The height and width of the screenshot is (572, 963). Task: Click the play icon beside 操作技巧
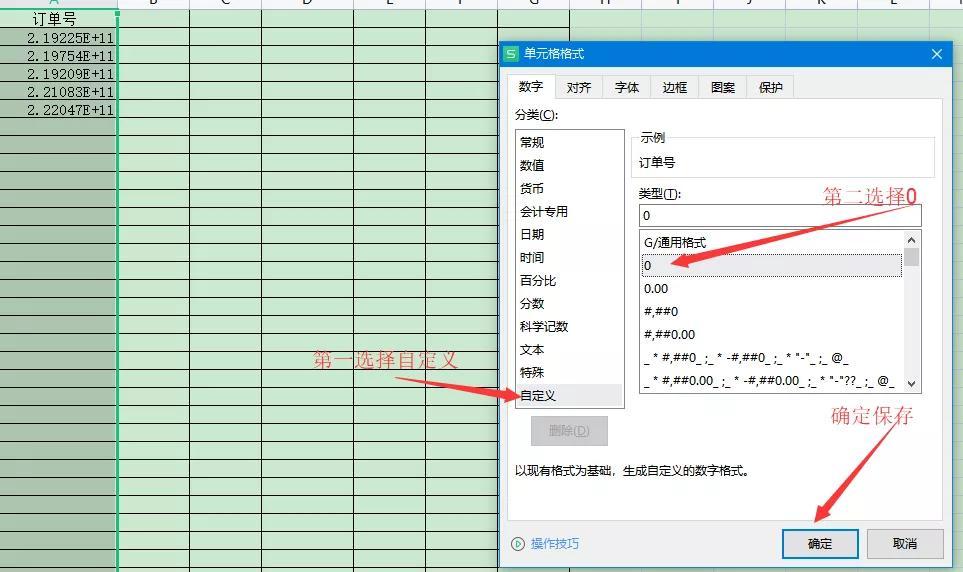(x=518, y=544)
